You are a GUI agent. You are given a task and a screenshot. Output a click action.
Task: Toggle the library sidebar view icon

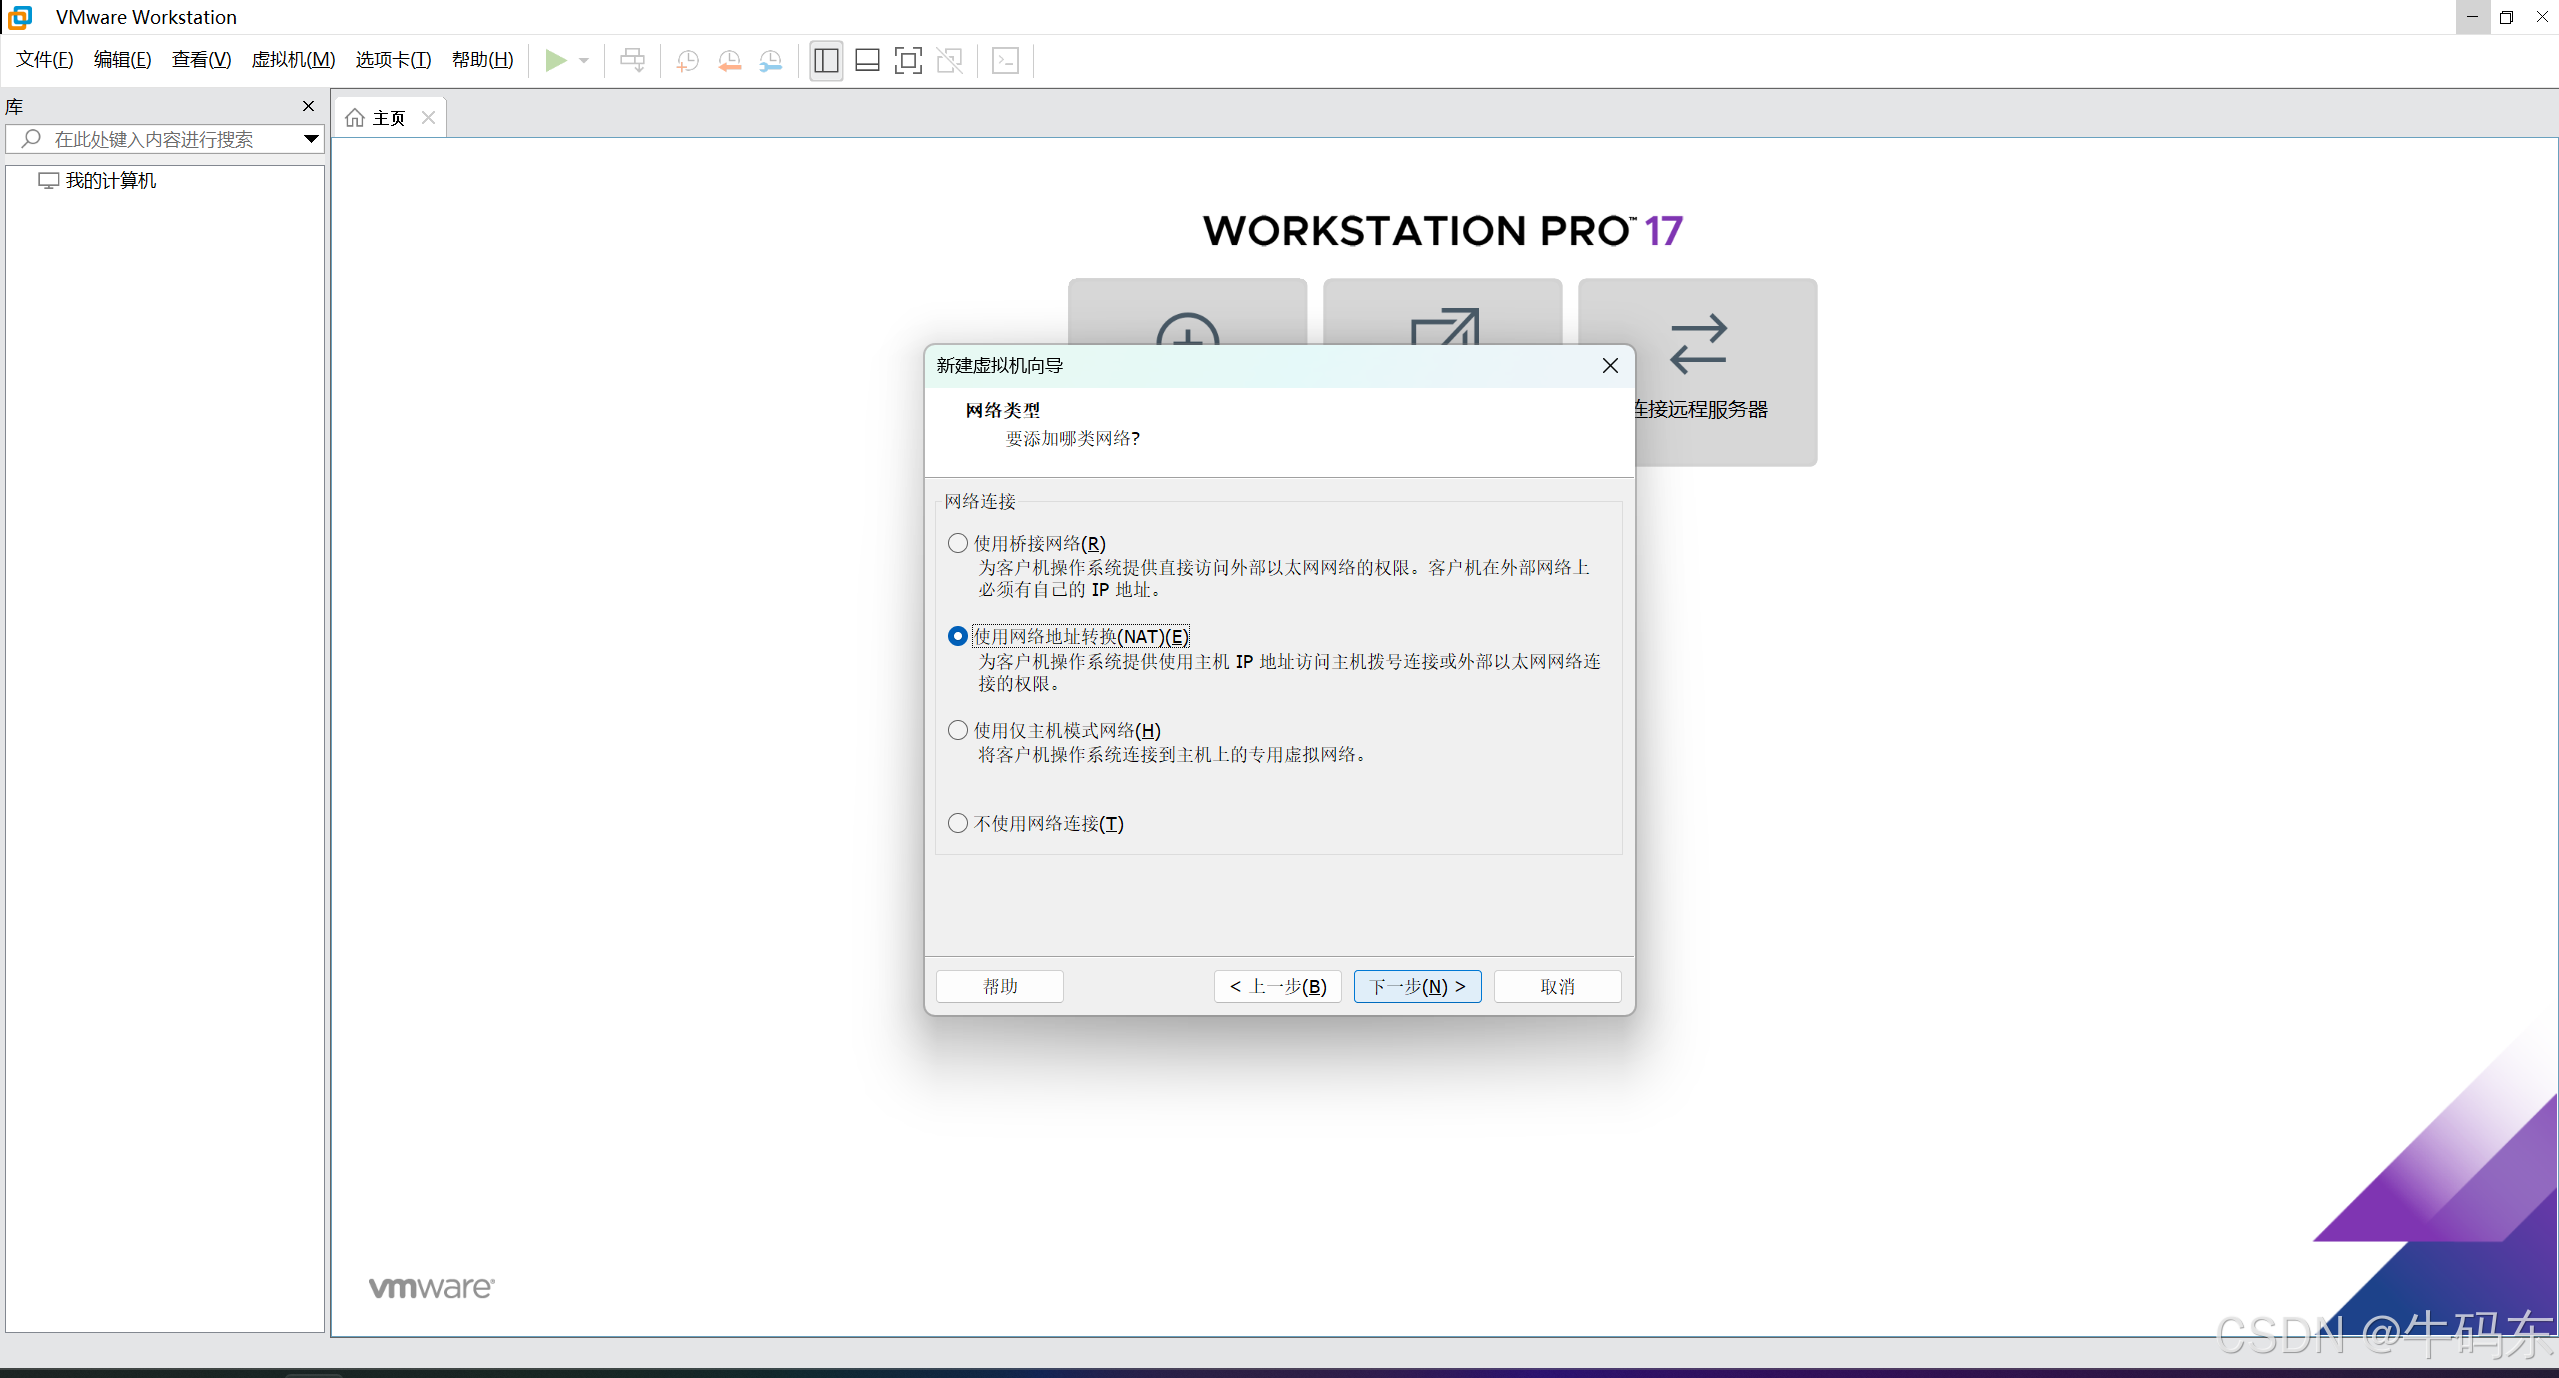tap(826, 61)
